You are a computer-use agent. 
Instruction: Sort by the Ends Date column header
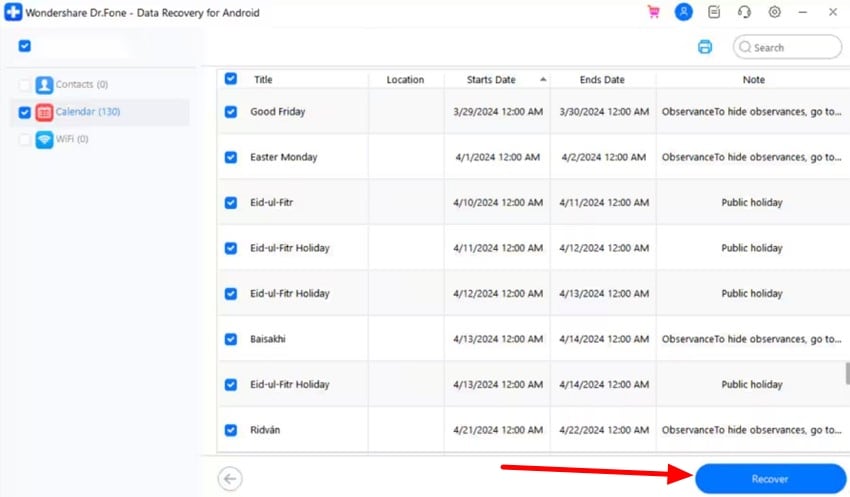point(602,80)
